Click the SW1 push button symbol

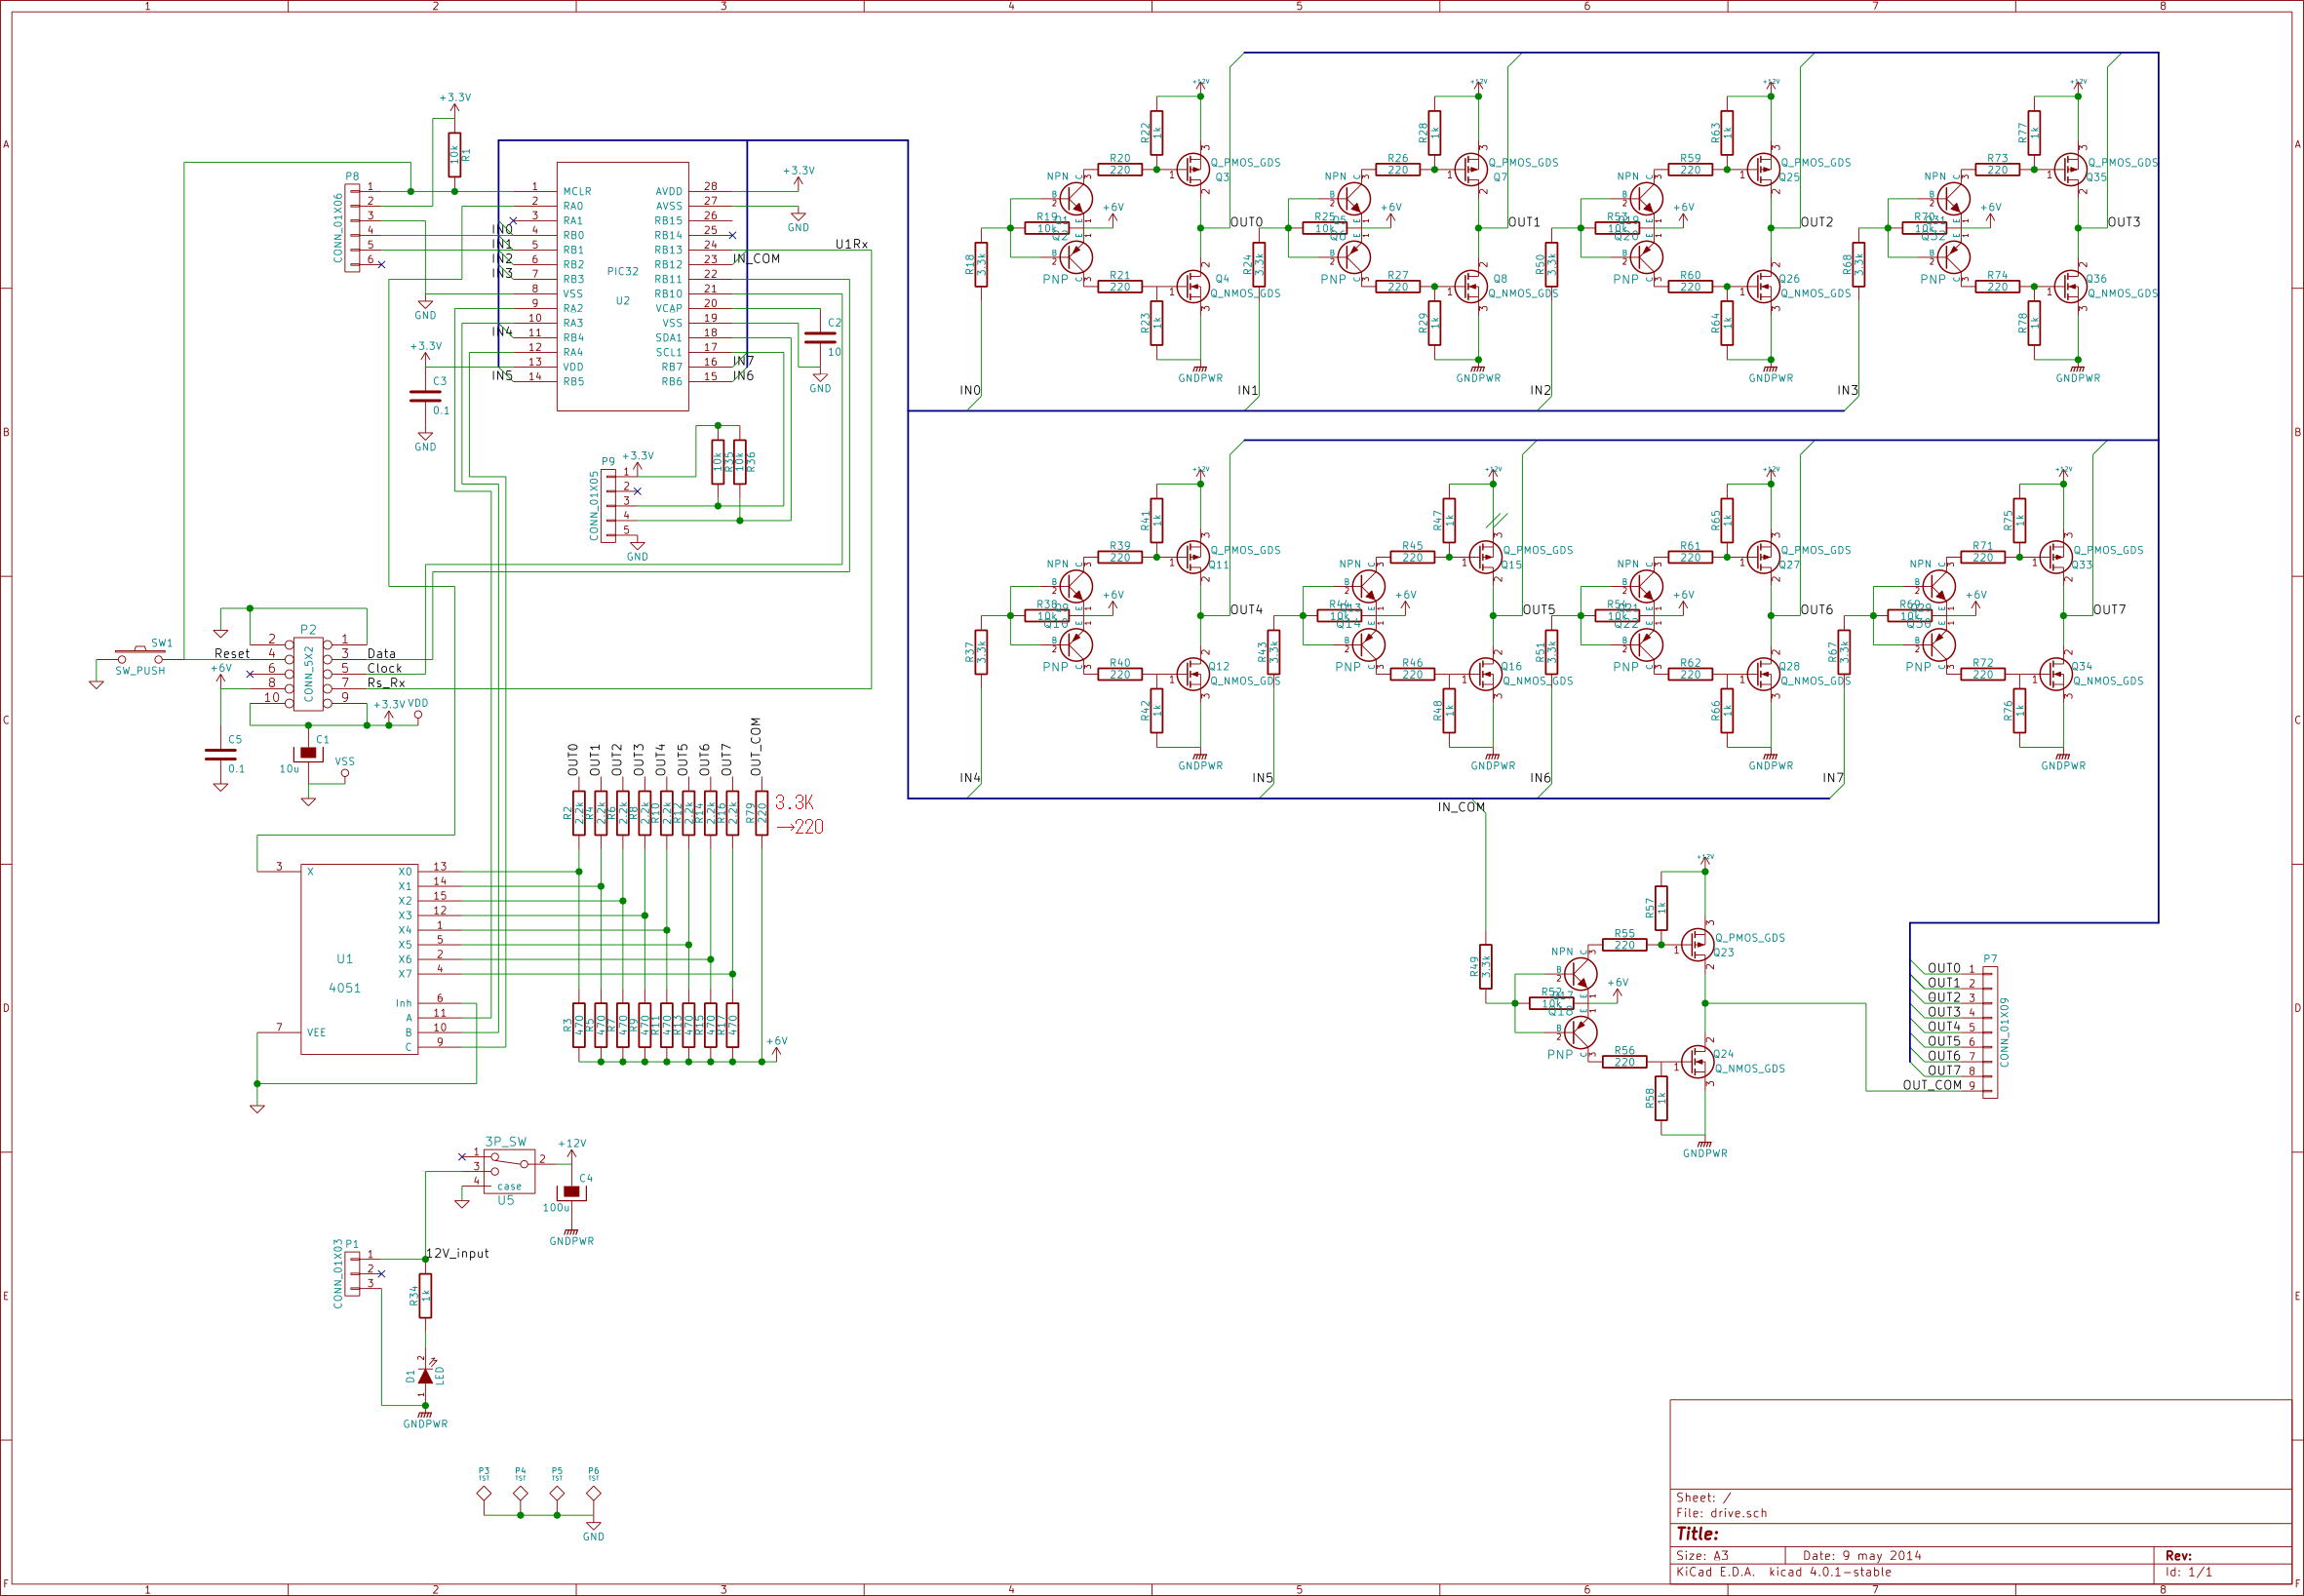point(140,657)
